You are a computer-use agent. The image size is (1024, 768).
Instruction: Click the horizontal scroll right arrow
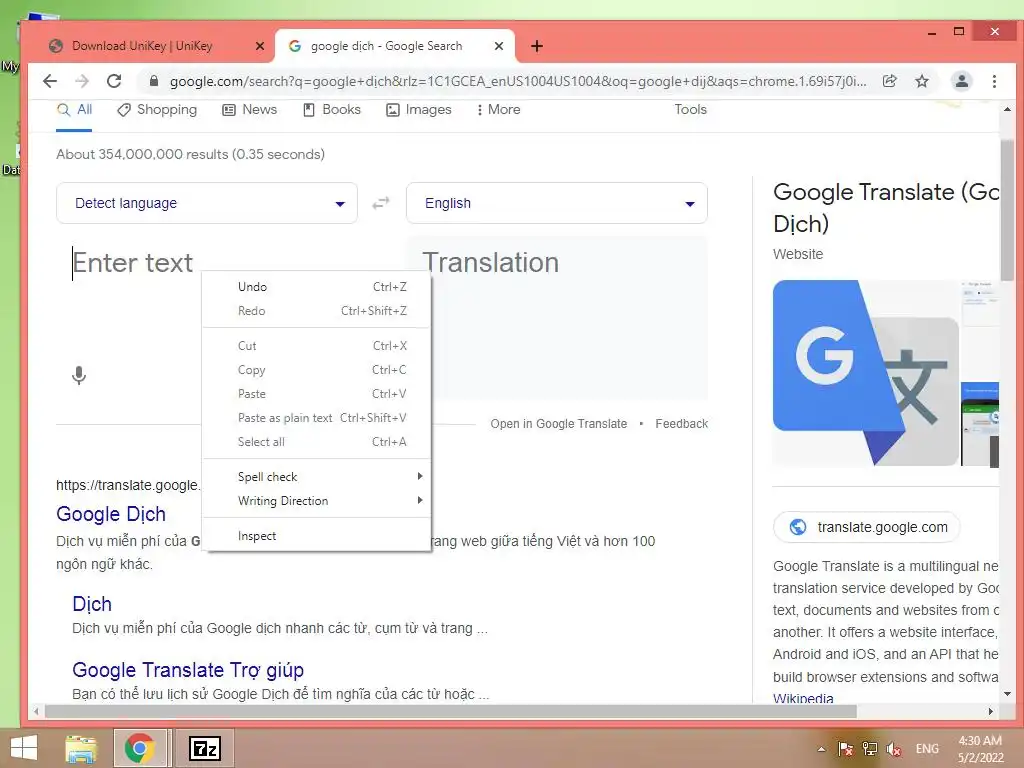(x=991, y=711)
